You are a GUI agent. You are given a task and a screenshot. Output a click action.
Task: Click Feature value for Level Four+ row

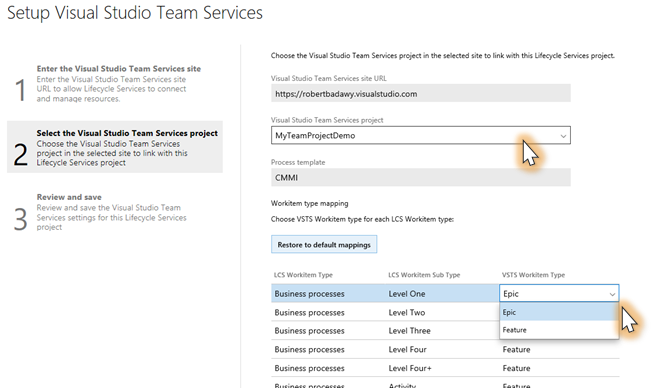[x=516, y=368]
